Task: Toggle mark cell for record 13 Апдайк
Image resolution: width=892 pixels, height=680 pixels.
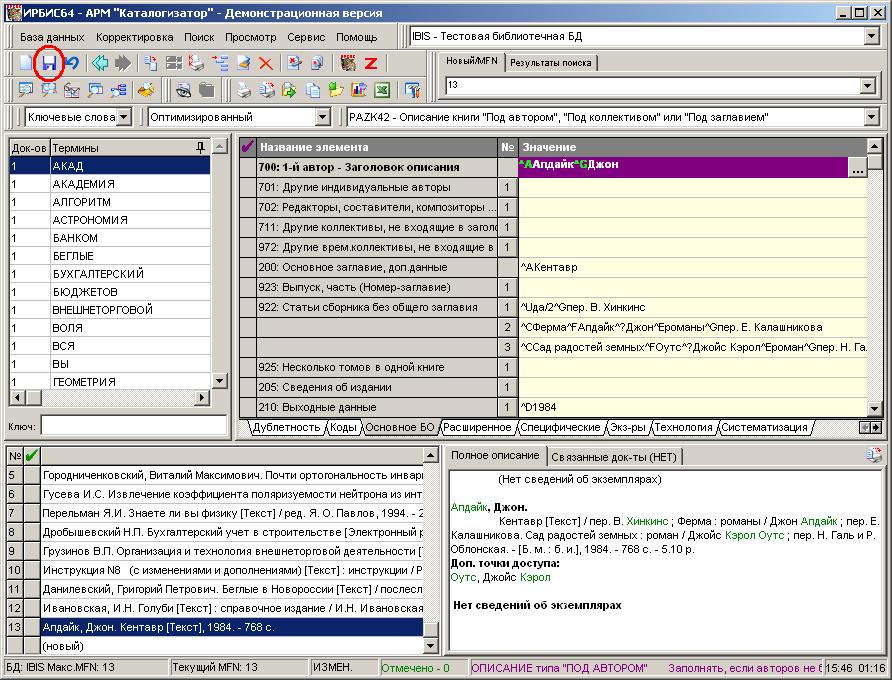Action: (32, 627)
